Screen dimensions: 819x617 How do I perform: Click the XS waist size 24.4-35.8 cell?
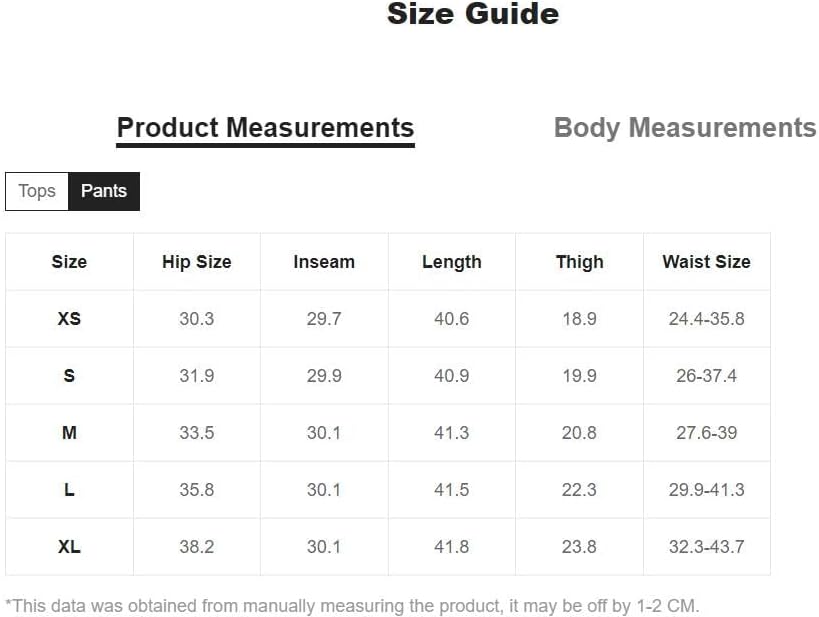point(706,319)
